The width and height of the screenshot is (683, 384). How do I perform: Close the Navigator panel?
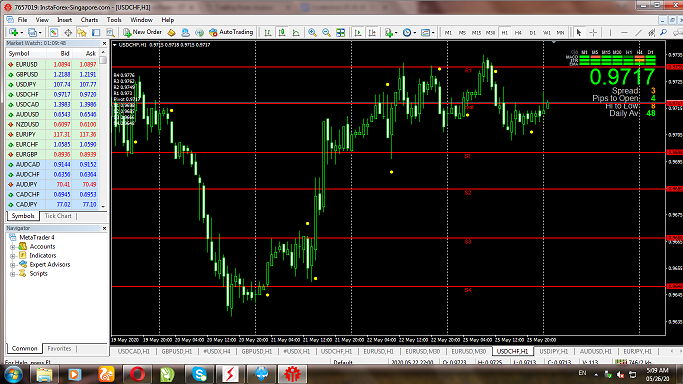click(104, 229)
